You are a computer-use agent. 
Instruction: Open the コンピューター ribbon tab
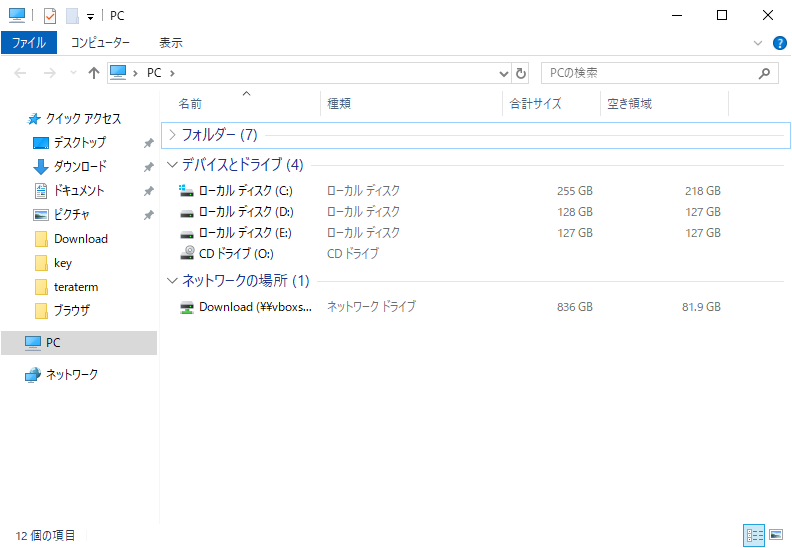(x=100, y=43)
